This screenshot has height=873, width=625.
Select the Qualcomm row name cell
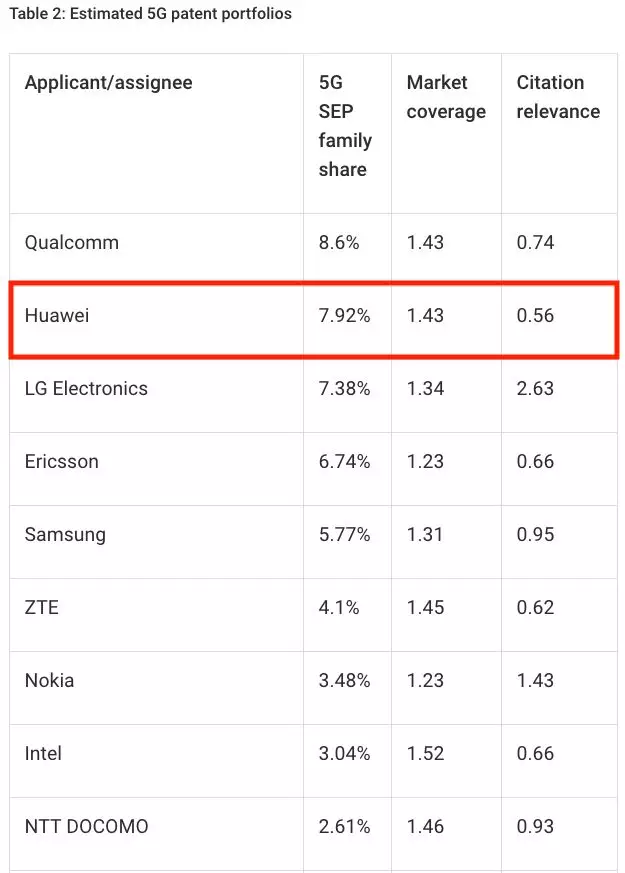pyautogui.click(x=72, y=242)
